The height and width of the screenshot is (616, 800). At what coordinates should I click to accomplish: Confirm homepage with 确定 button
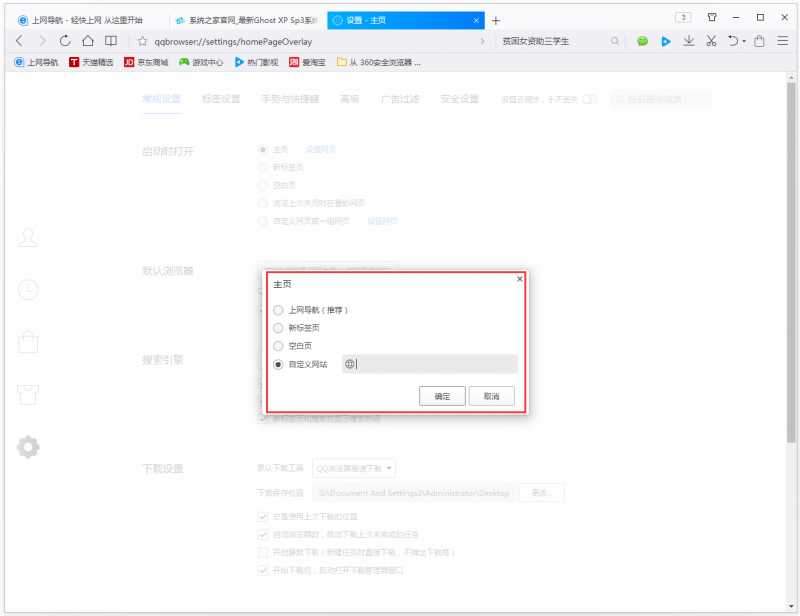[441, 396]
